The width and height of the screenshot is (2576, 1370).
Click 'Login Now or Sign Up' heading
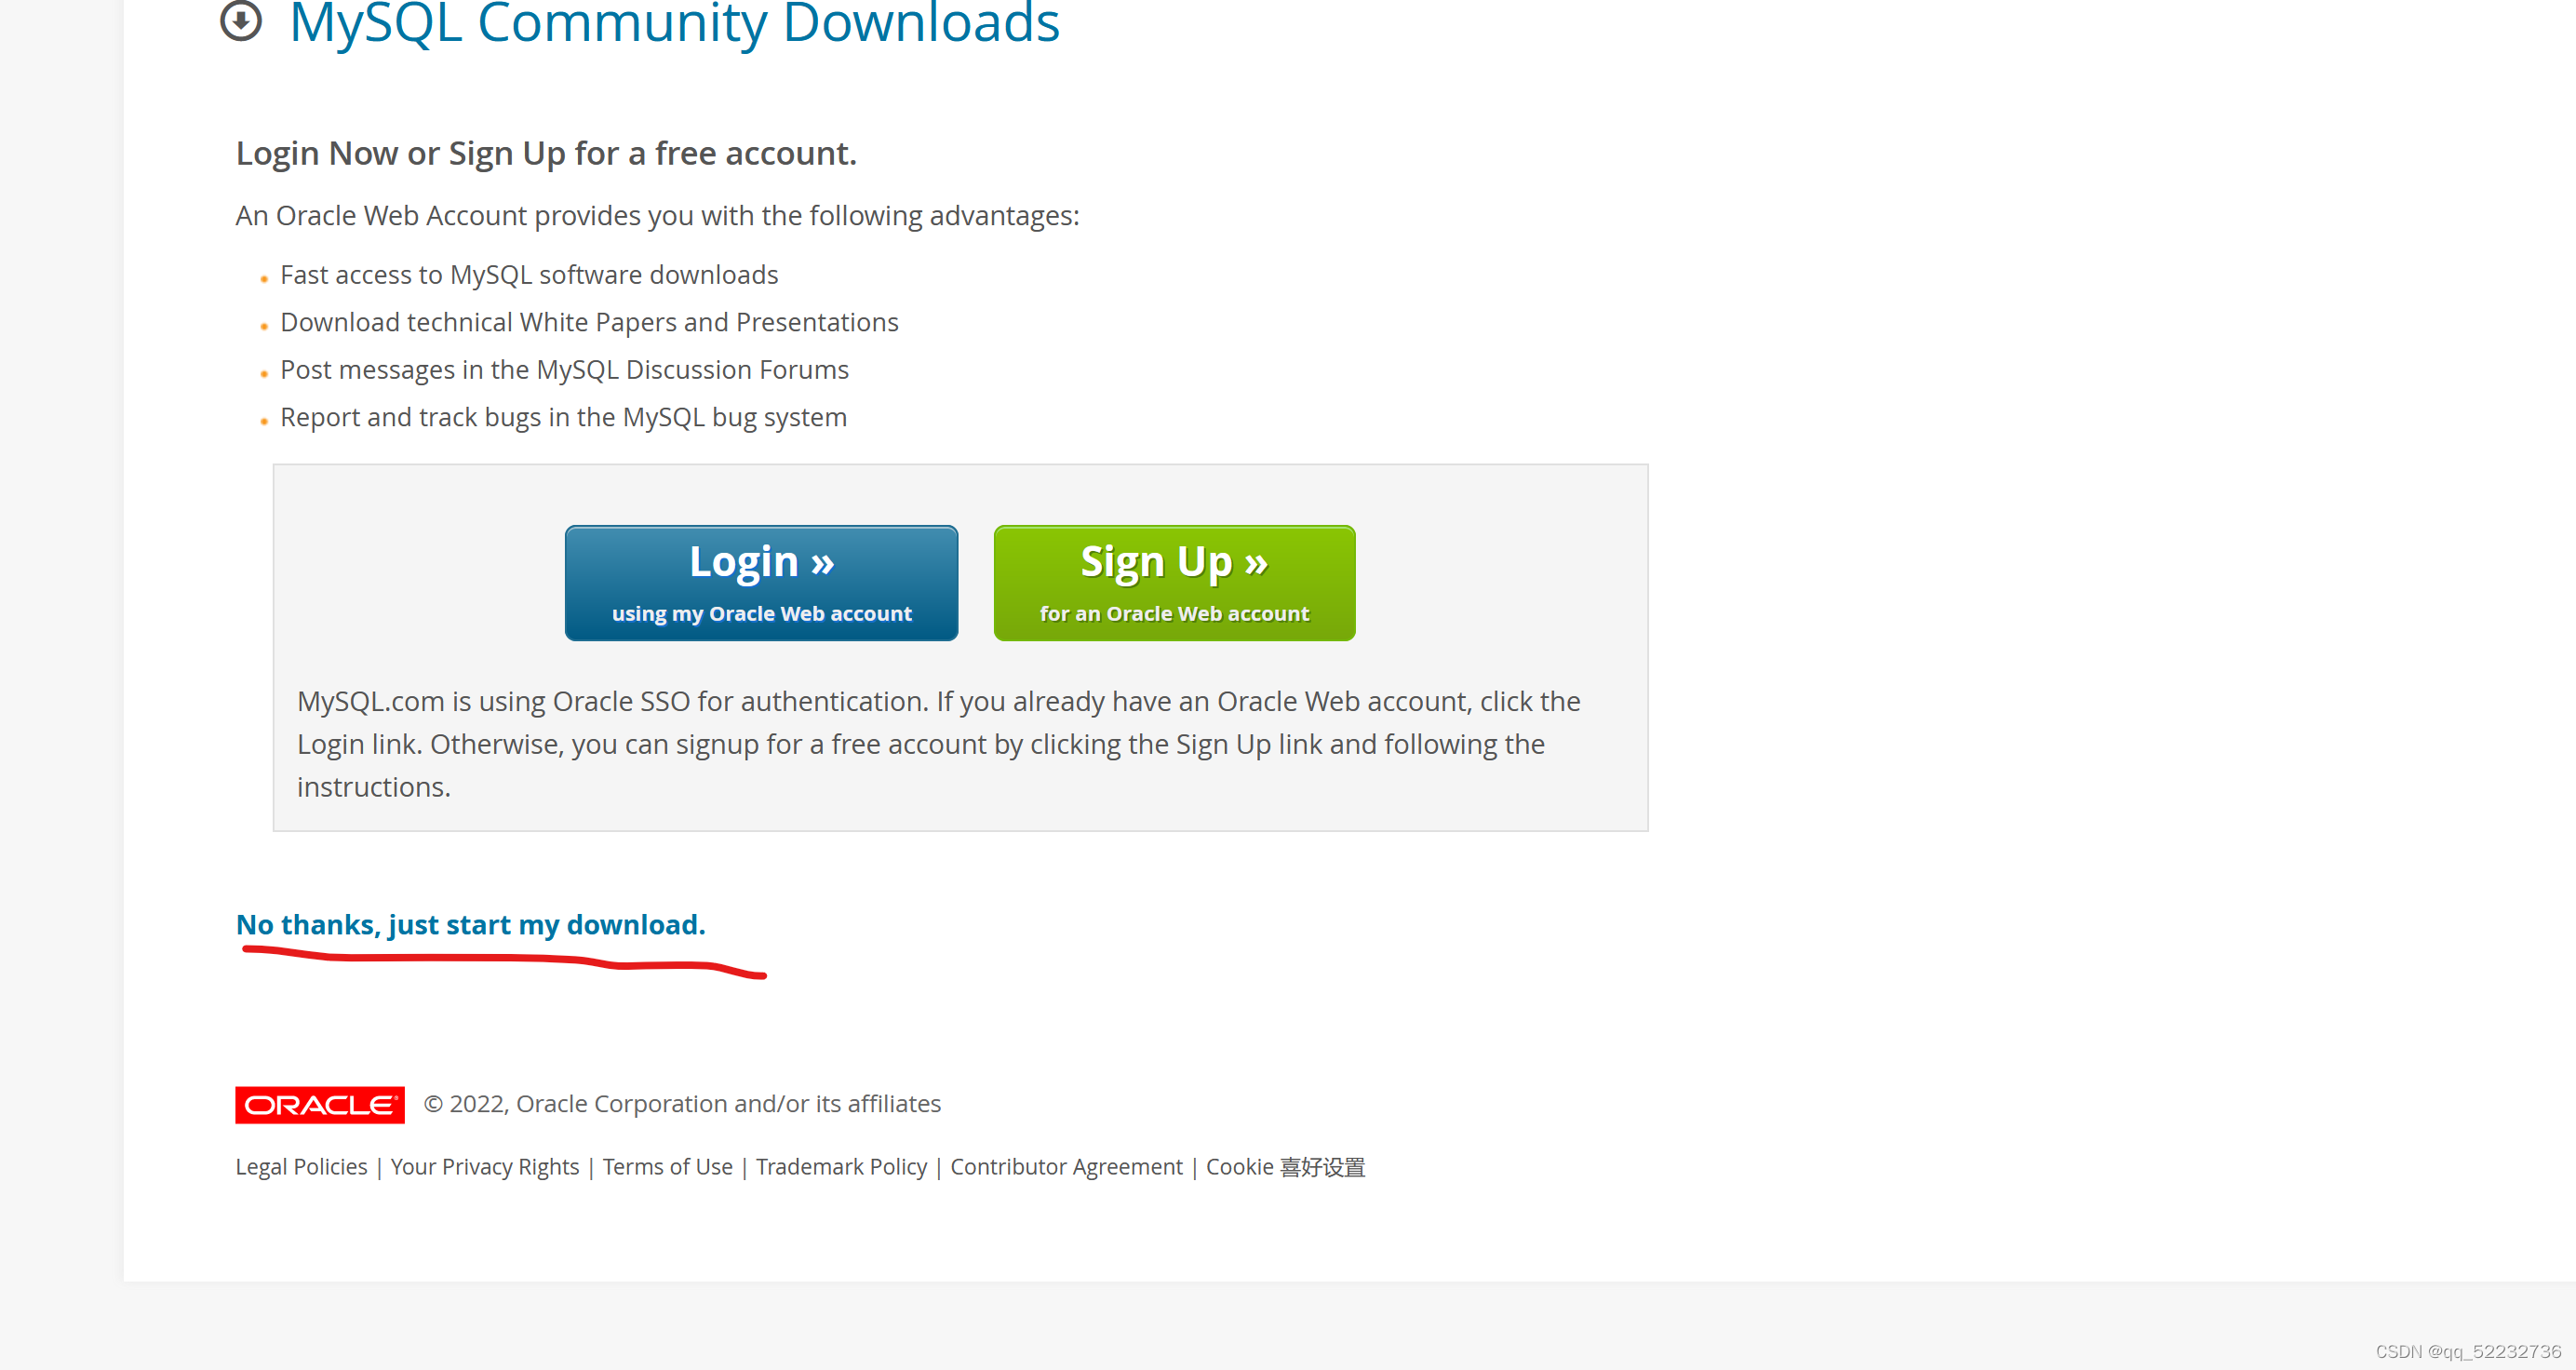[x=546, y=153]
